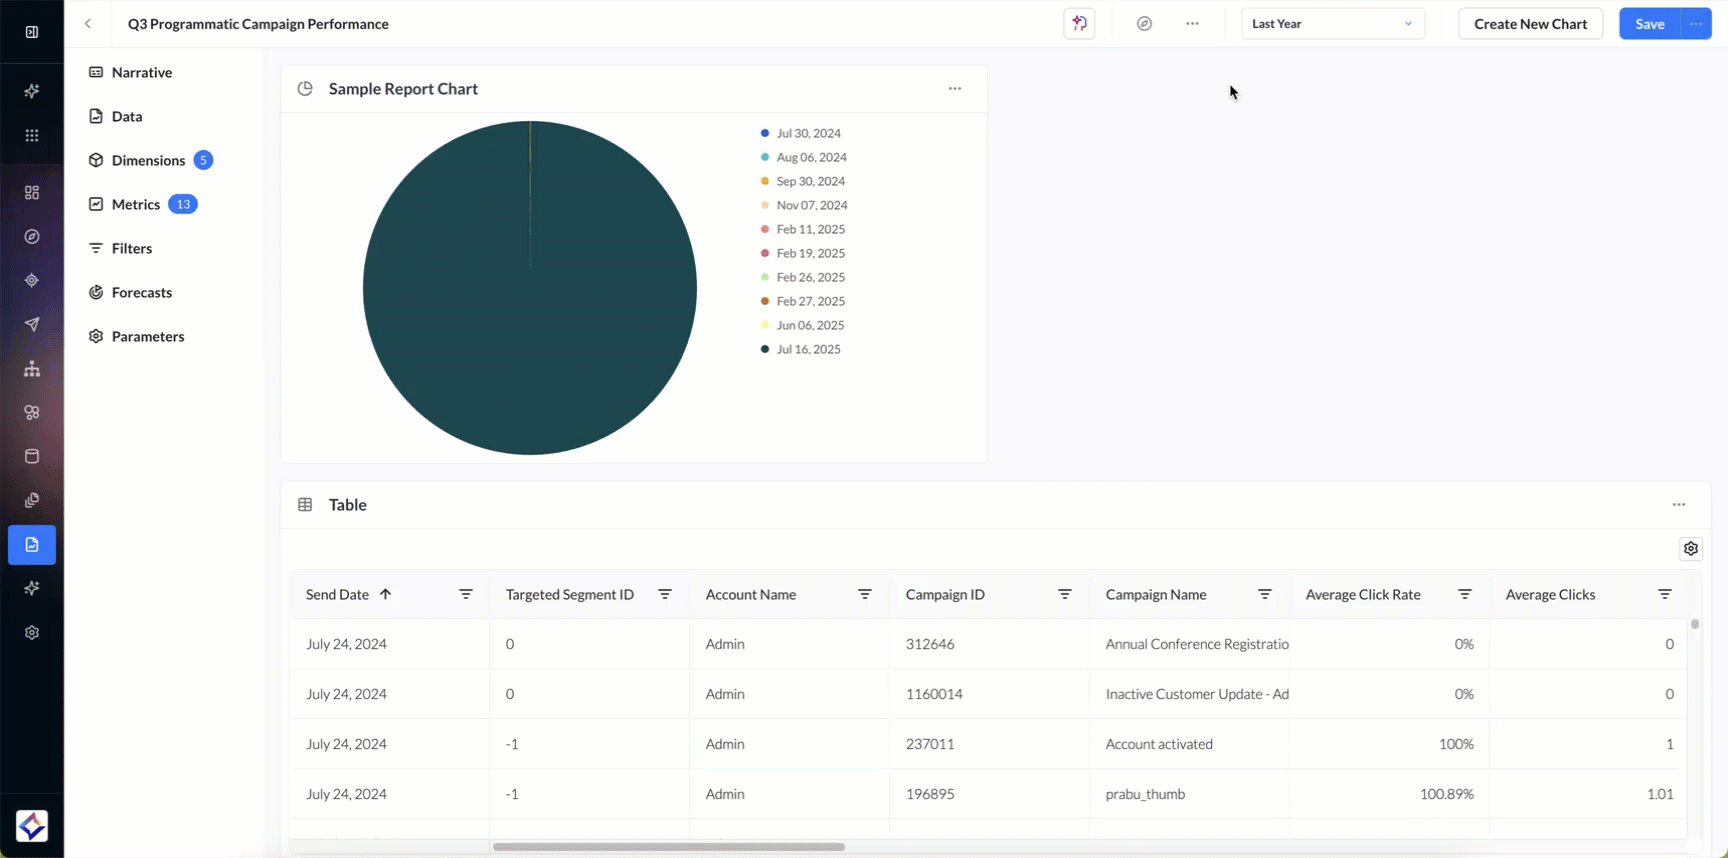Image resolution: width=1728 pixels, height=858 pixels.
Task: Open Campaign Name column filter menu
Action: coord(1264,595)
